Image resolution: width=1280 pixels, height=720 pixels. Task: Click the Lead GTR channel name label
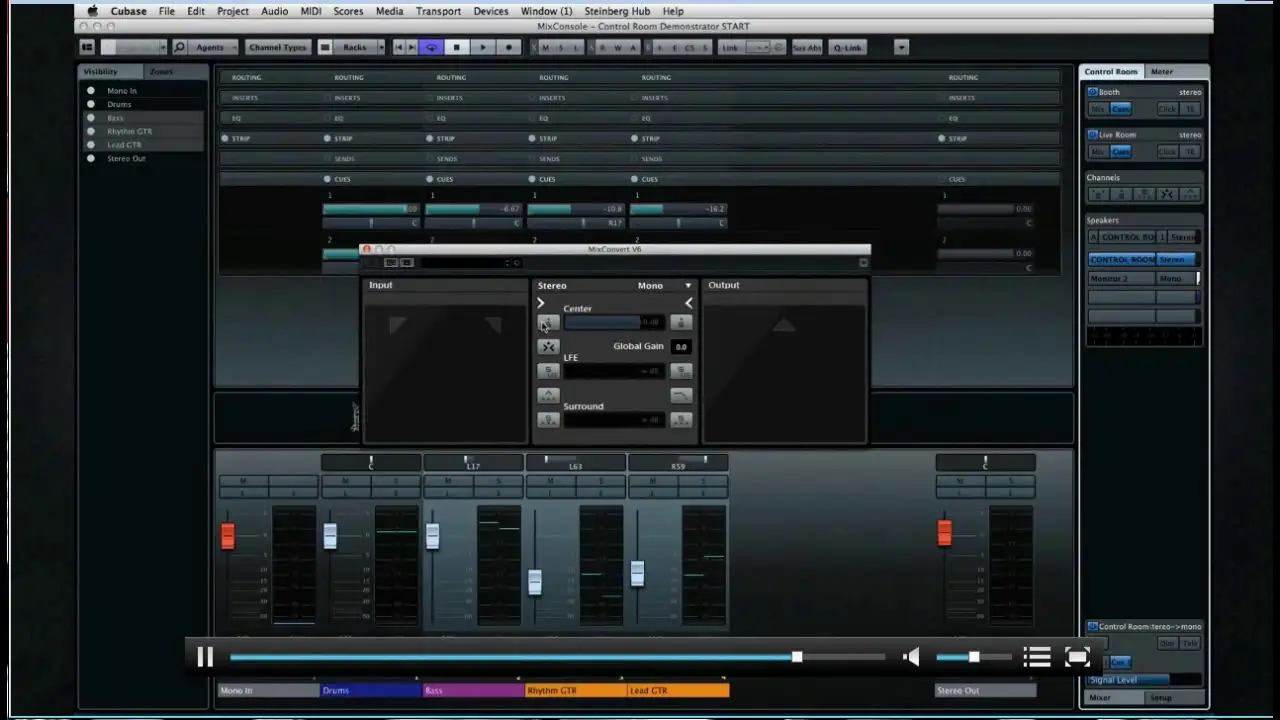pyautogui.click(x=678, y=691)
